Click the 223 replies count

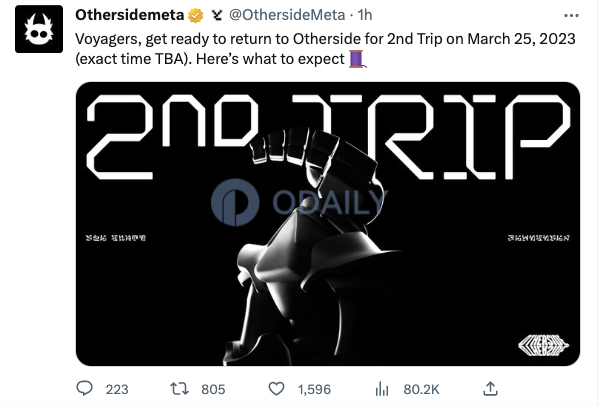[x=117, y=390]
